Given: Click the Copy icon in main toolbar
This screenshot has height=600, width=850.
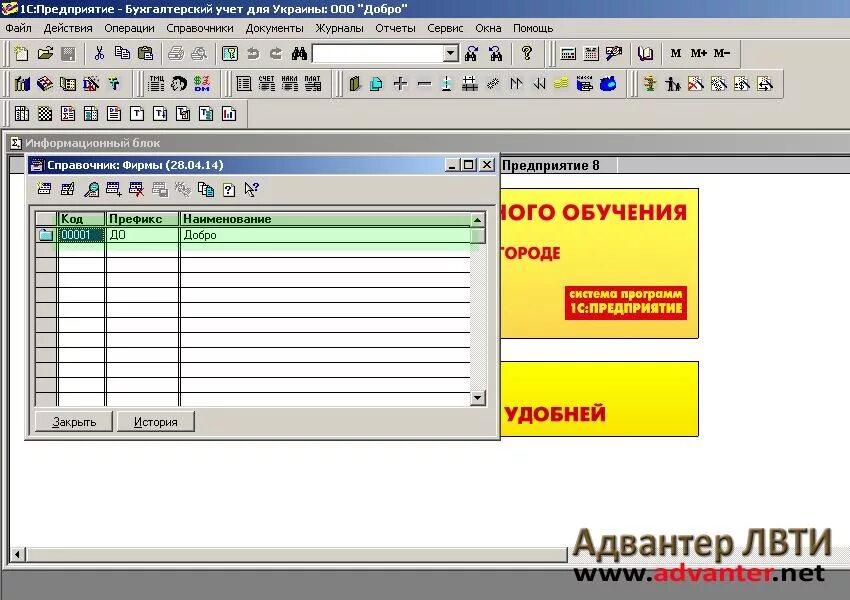Looking at the screenshot, I should click(122, 53).
